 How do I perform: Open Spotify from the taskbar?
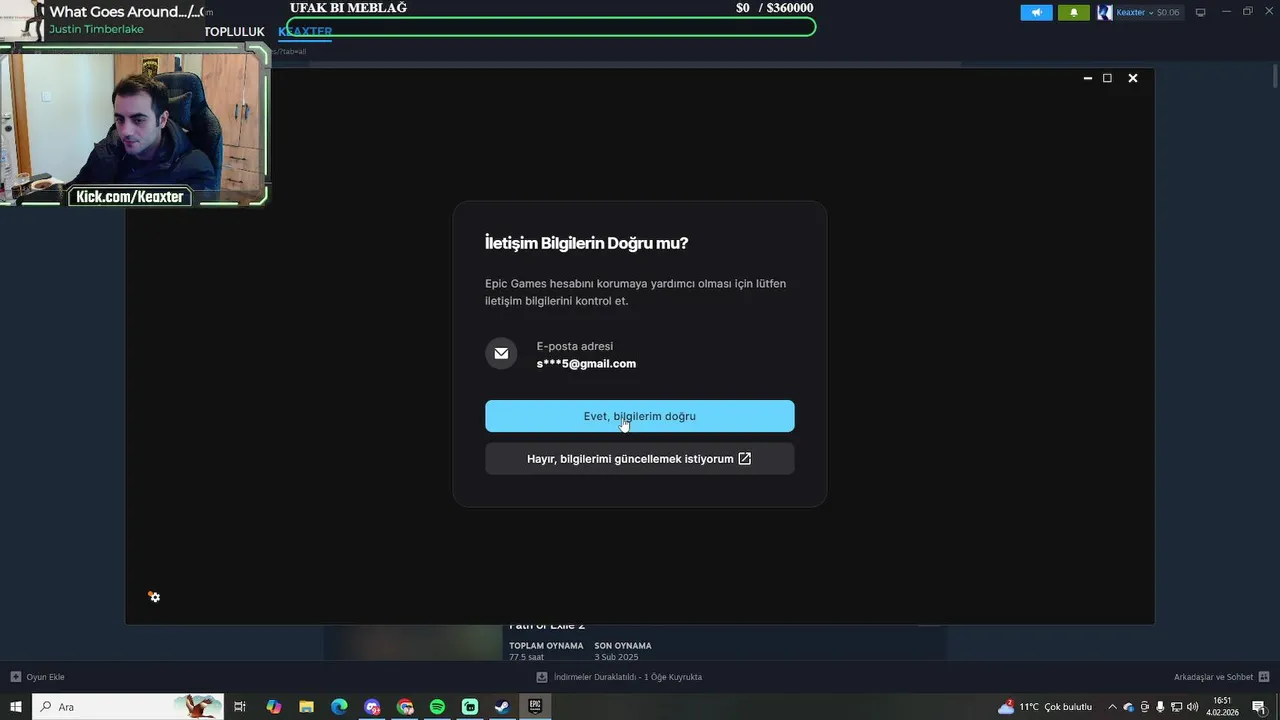437,707
